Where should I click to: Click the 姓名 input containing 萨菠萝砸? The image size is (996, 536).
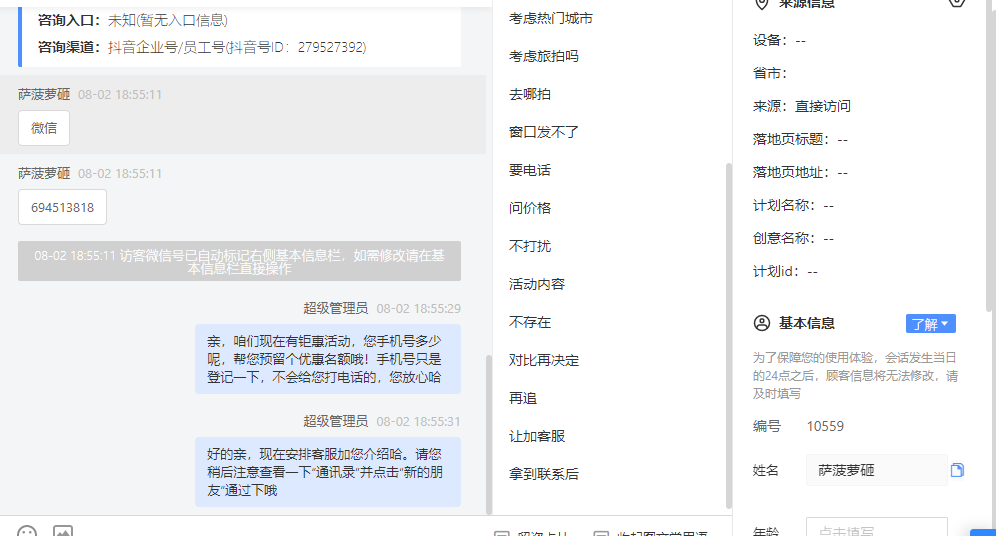point(877,470)
